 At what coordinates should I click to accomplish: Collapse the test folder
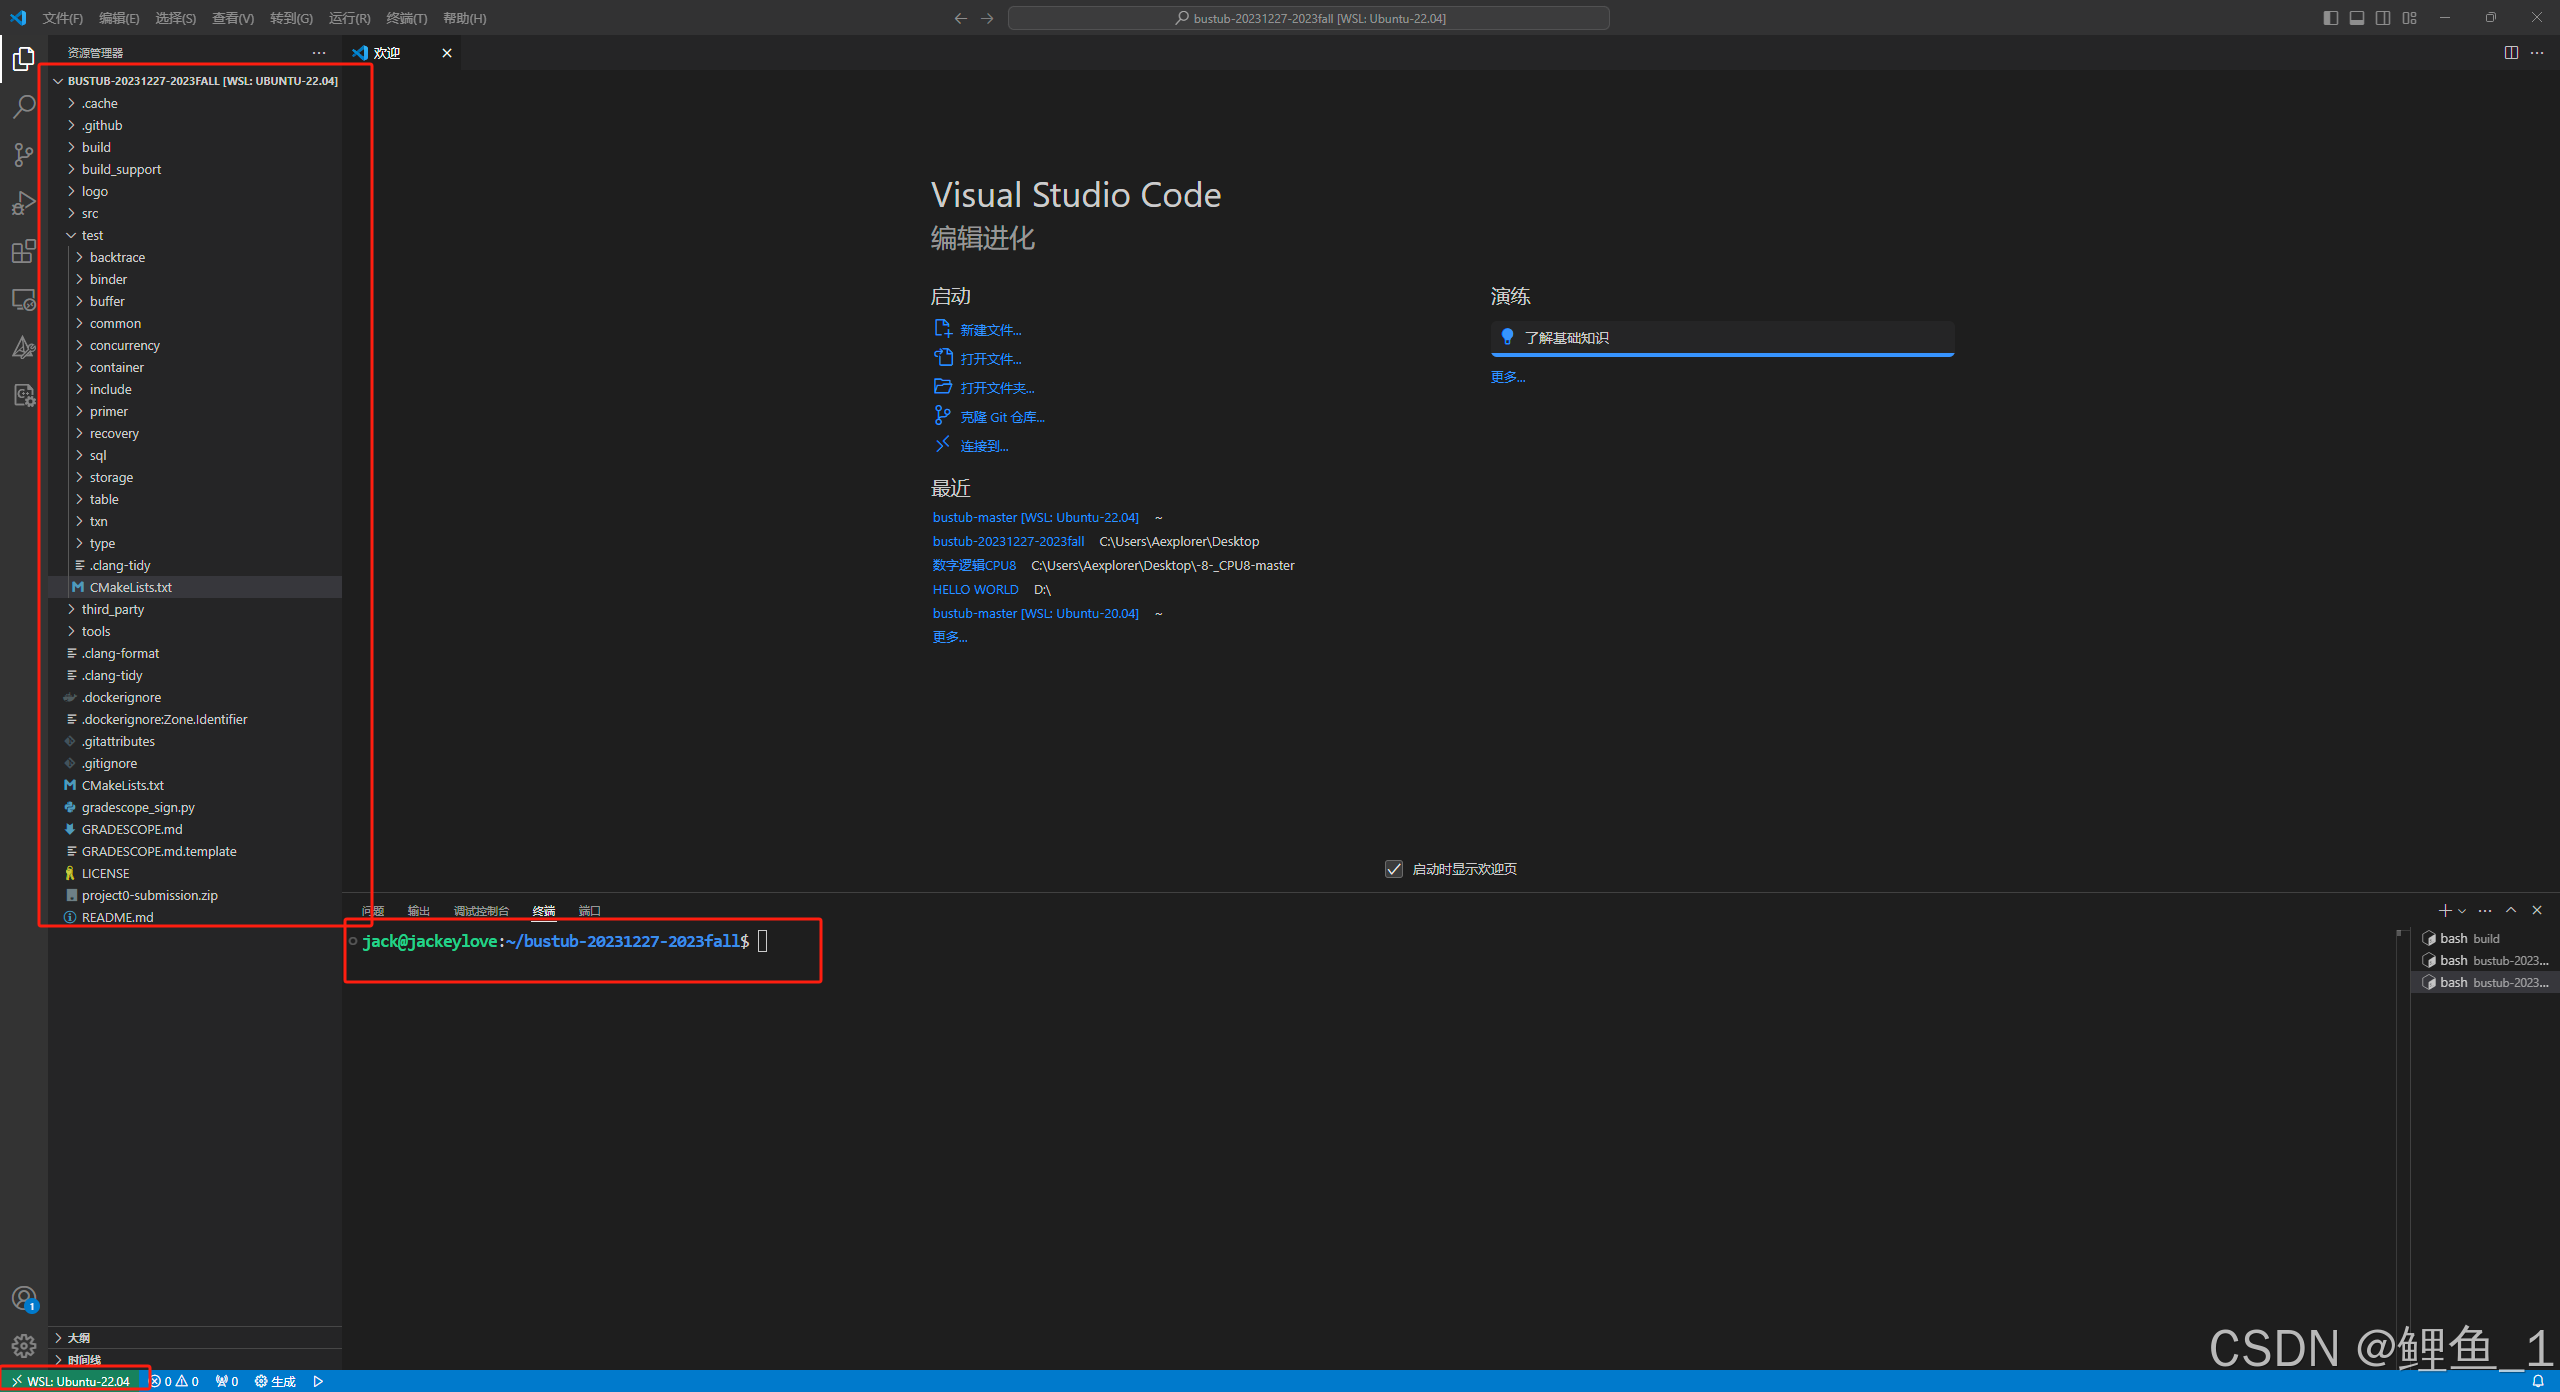92,235
